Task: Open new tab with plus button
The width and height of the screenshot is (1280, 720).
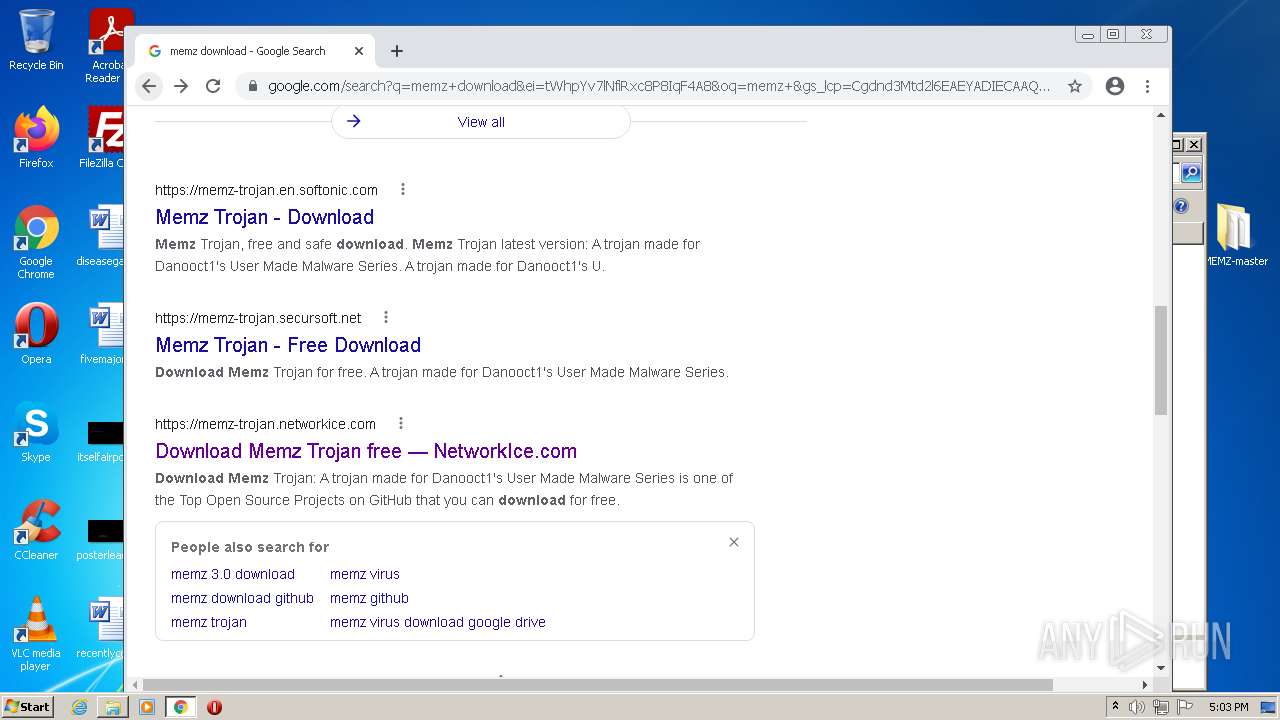Action: [397, 51]
